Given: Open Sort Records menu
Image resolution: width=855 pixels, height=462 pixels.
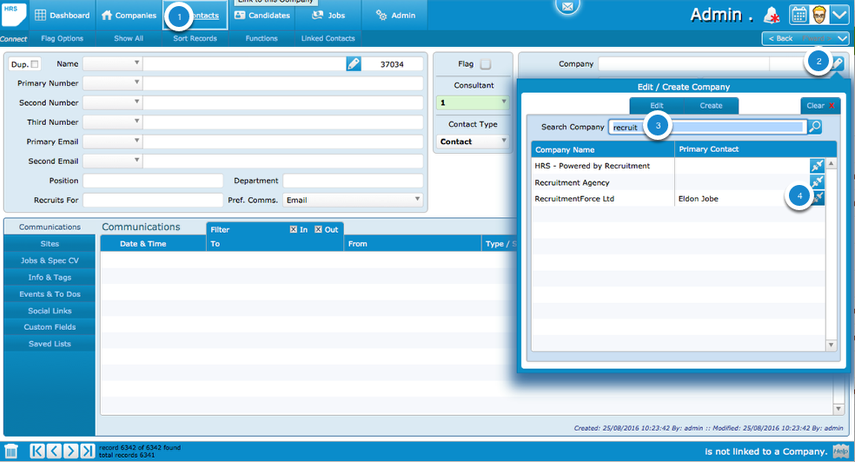Looking at the screenshot, I should pyautogui.click(x=195, y=38).
